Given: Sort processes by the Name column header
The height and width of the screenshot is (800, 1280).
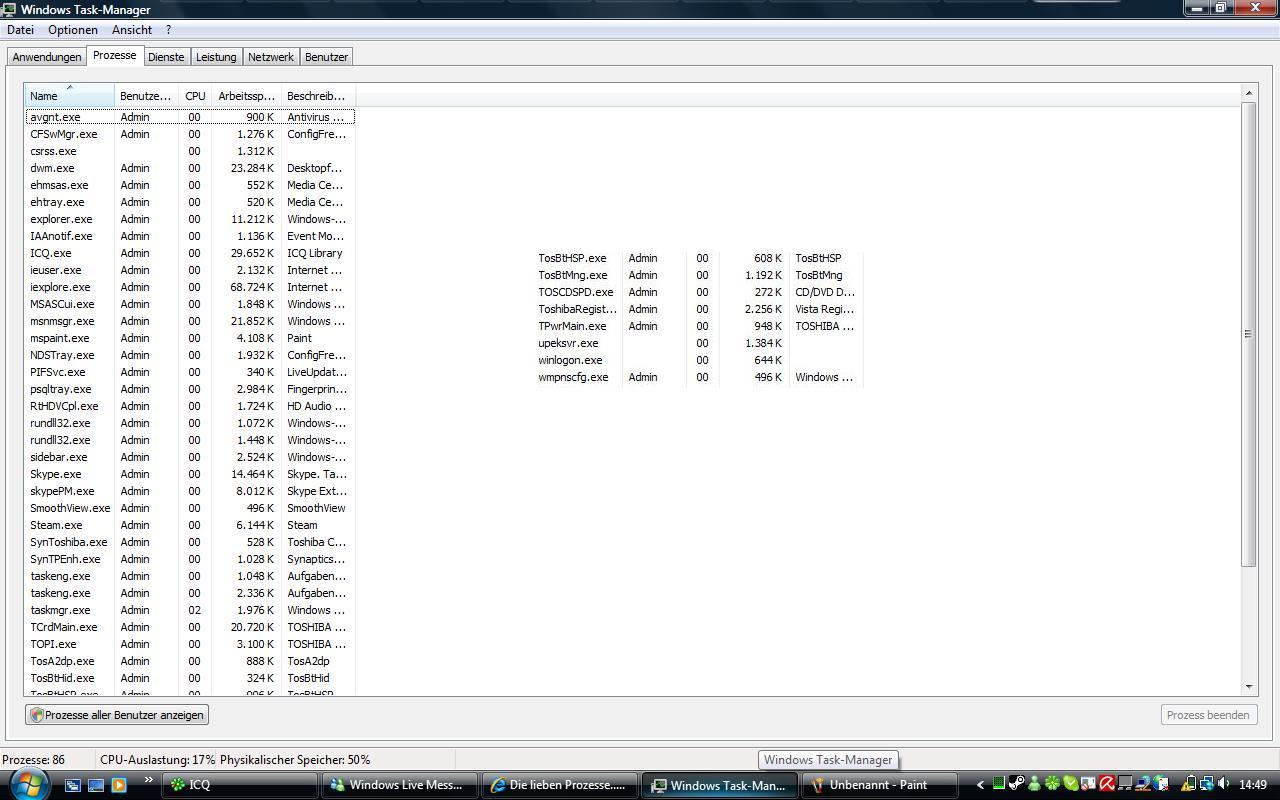Looking at the screenshot, I should click(x=70, y=96).
